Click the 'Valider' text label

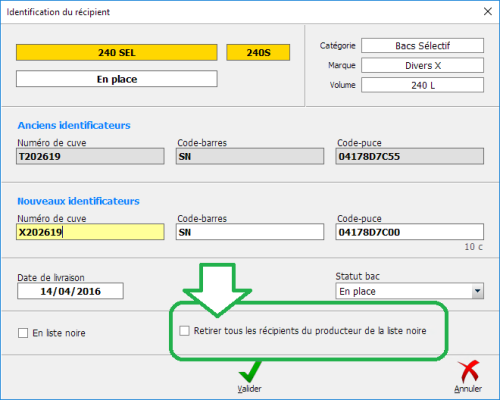pyautogui.click(x=249, y=389)
